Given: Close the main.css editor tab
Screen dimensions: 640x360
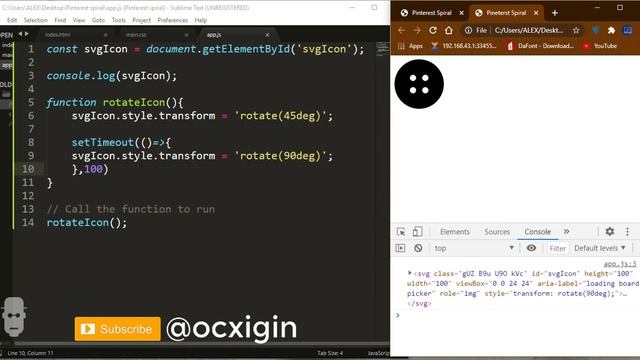Looking at the screenshot, I should (186, 35).
